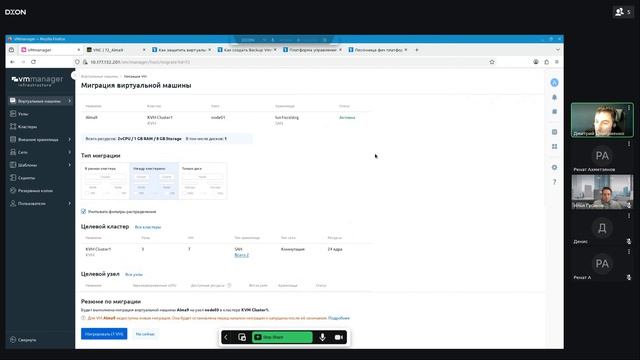Click the vmmanager logo
This screenshot has height=360, width=640.
38,80
